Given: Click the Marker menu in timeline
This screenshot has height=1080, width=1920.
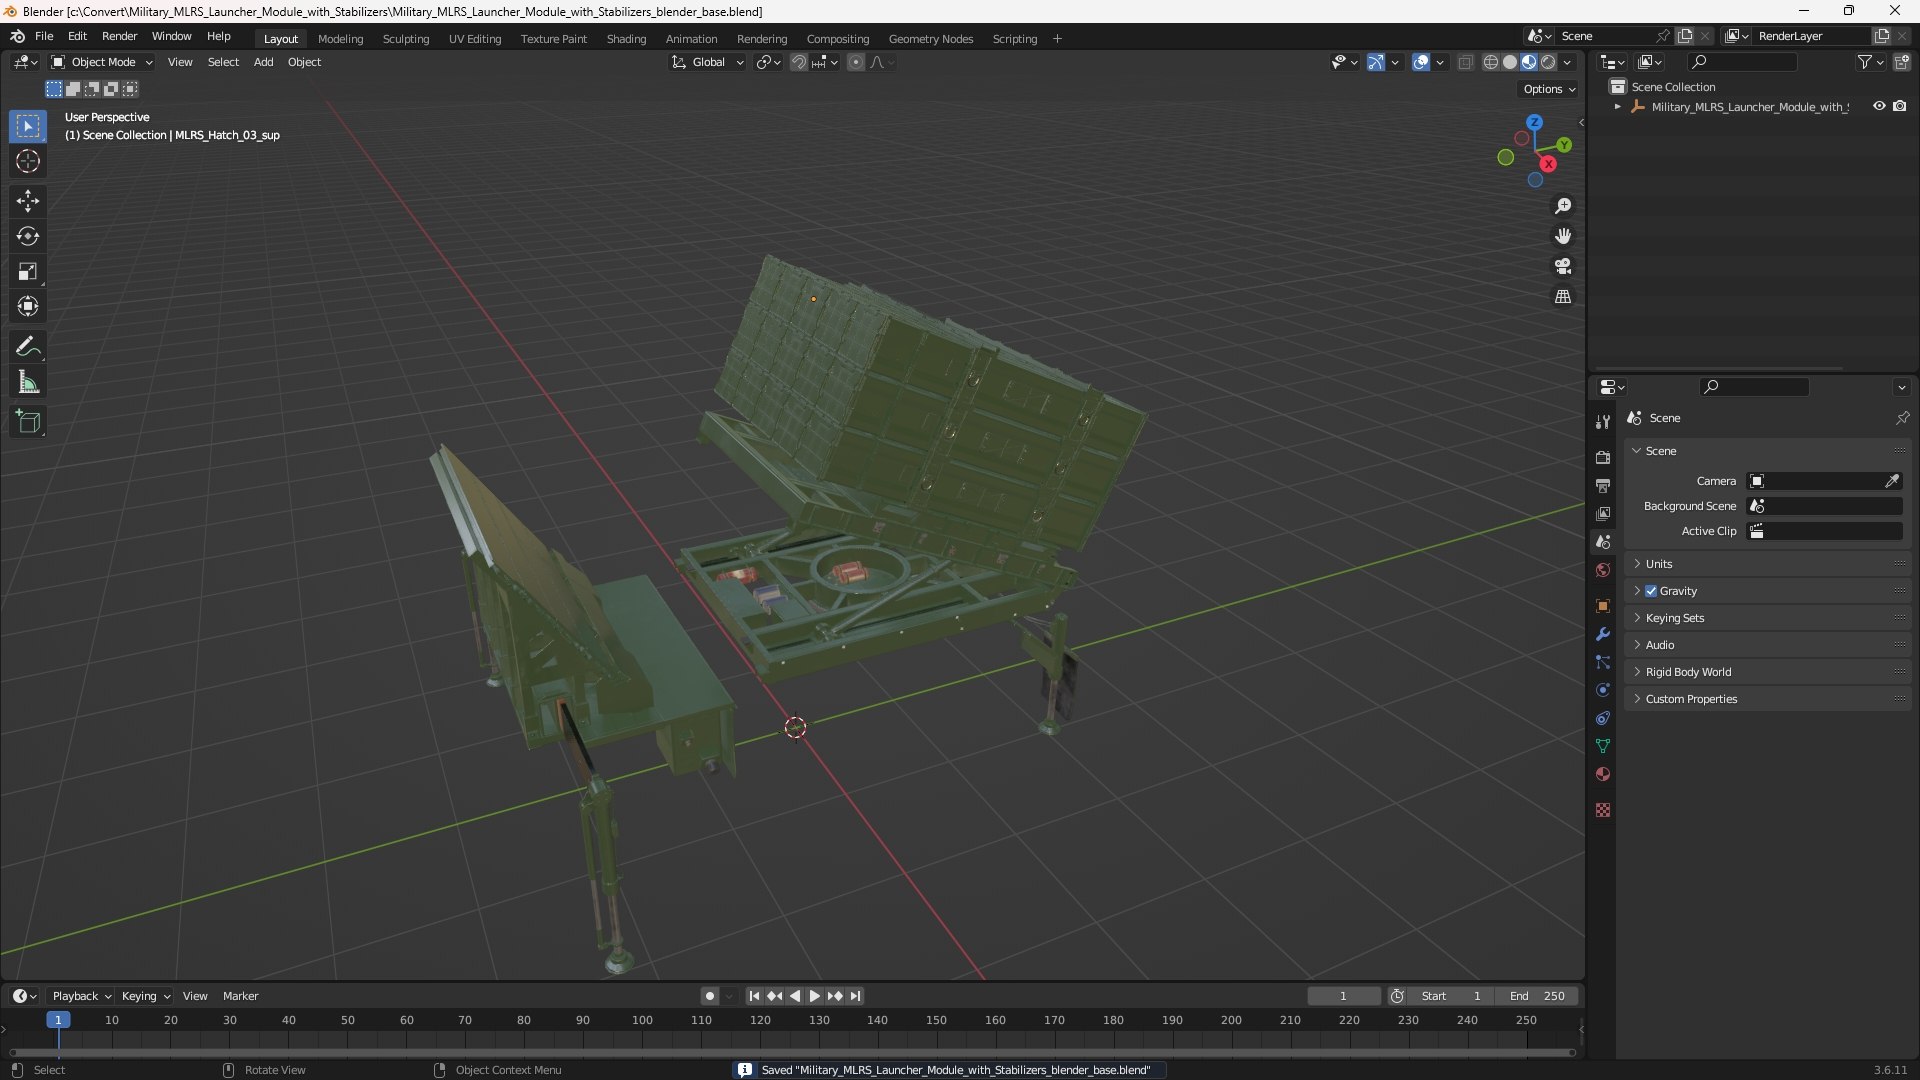Looking at the screenshot, I should 240,996.
